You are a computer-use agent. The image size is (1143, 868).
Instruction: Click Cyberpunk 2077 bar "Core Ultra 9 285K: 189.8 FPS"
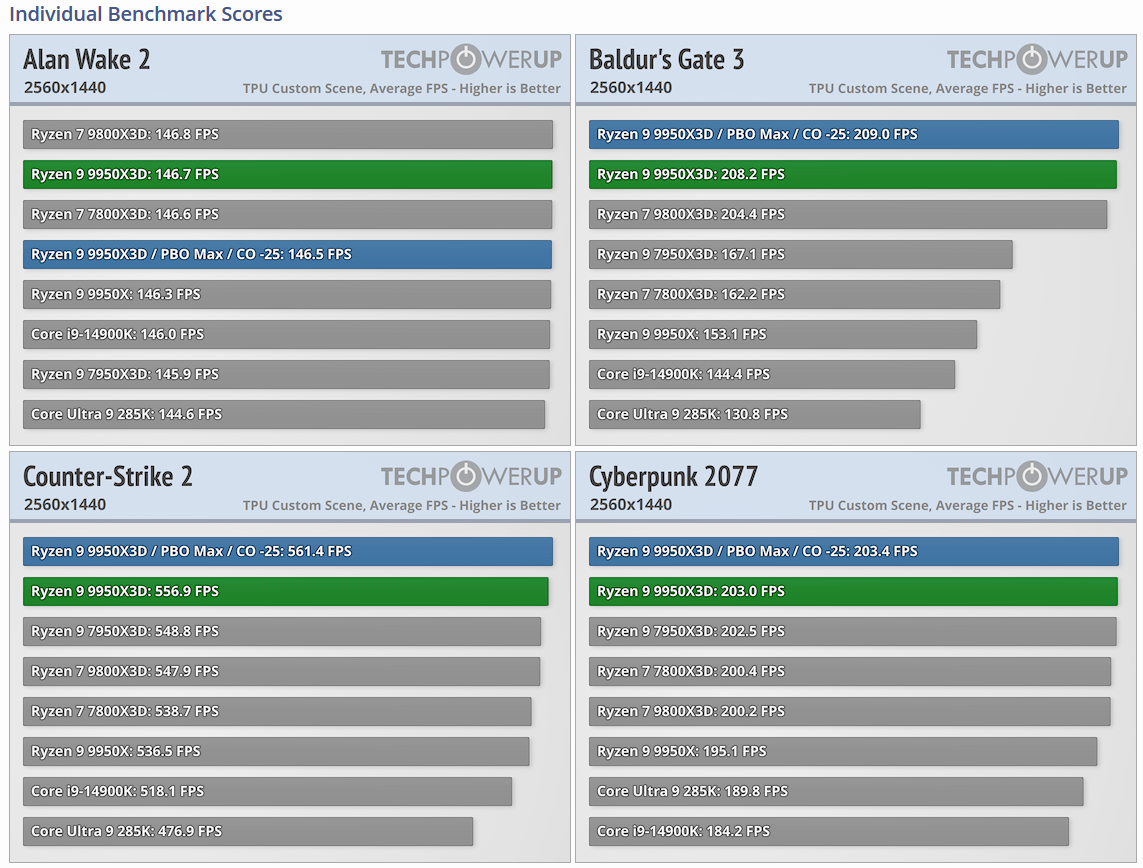pos(836,791)
